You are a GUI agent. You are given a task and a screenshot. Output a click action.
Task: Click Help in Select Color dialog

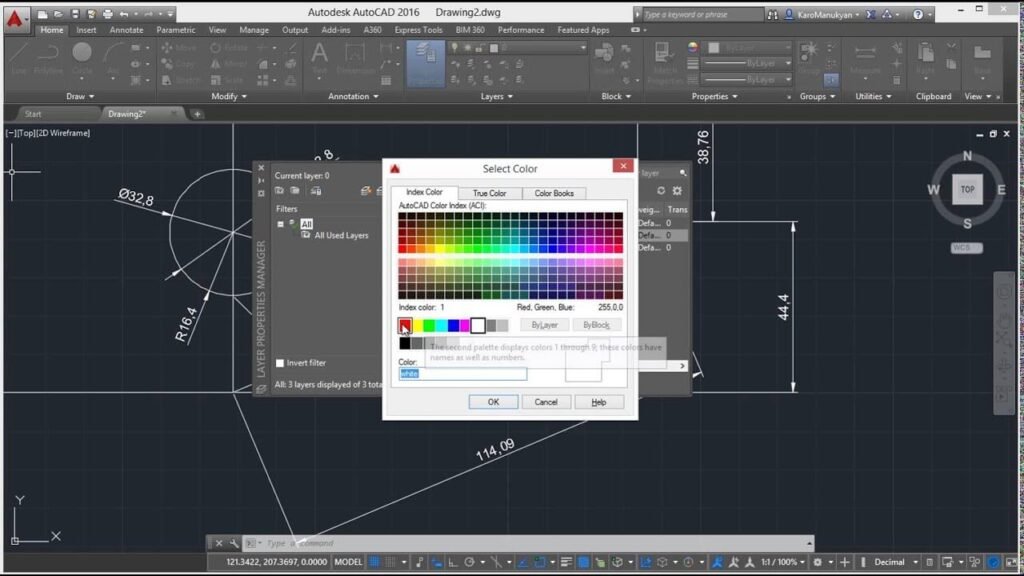point(599,402)
